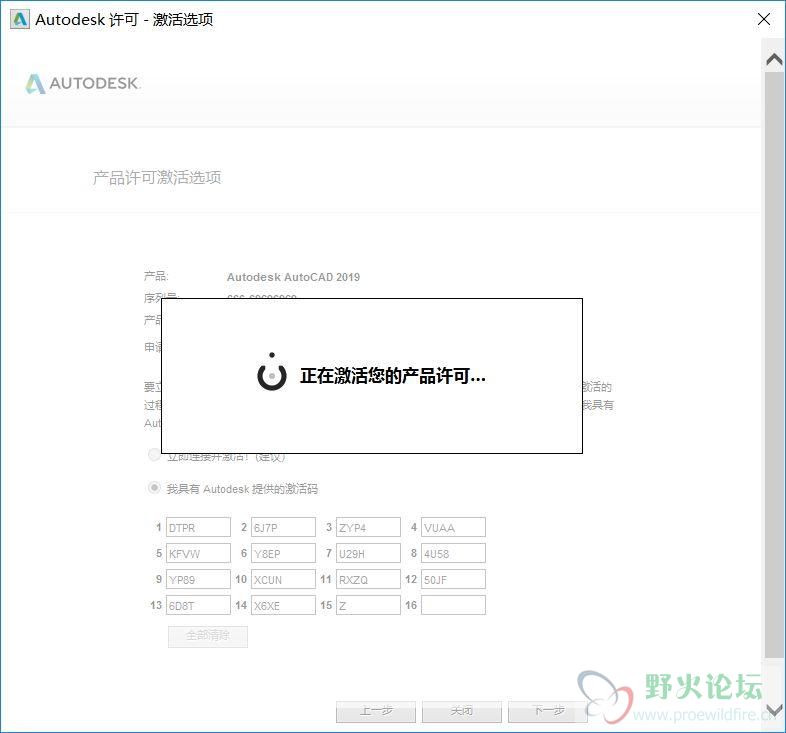Select the I have an Autodesk activation code option

pos(154,488)
